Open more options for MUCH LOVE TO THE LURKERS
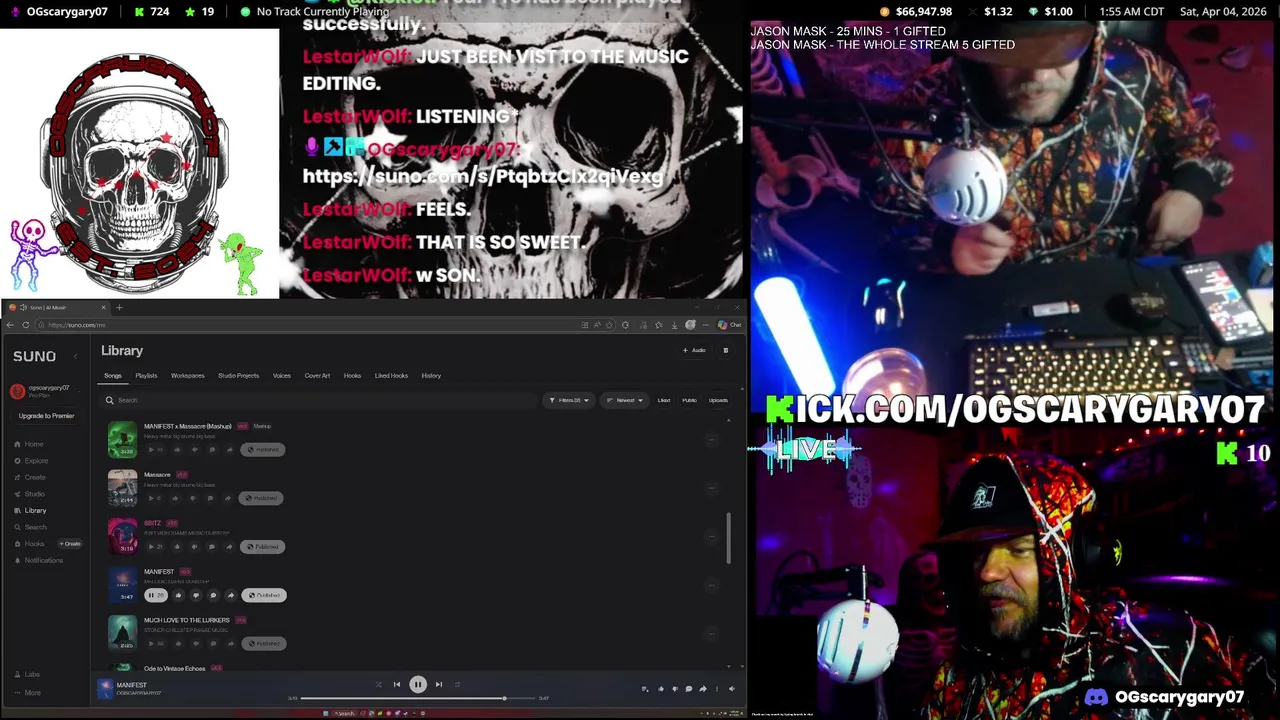Viewport: 1280px width, 720px height. tap(712, 633)
